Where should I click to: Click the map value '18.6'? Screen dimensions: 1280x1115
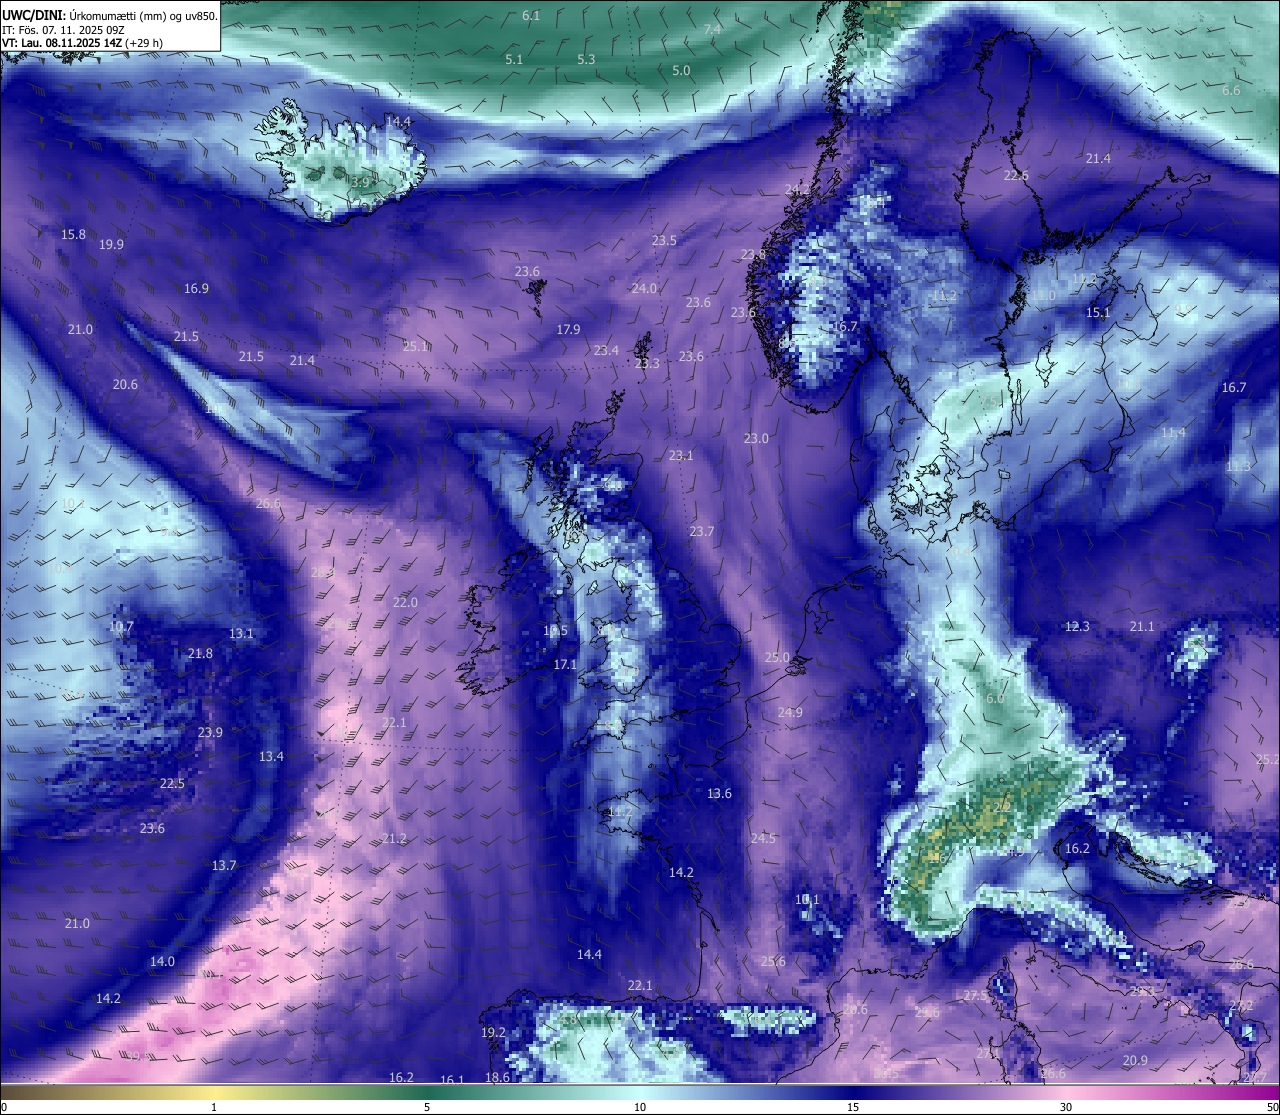tap(497, 1077)
